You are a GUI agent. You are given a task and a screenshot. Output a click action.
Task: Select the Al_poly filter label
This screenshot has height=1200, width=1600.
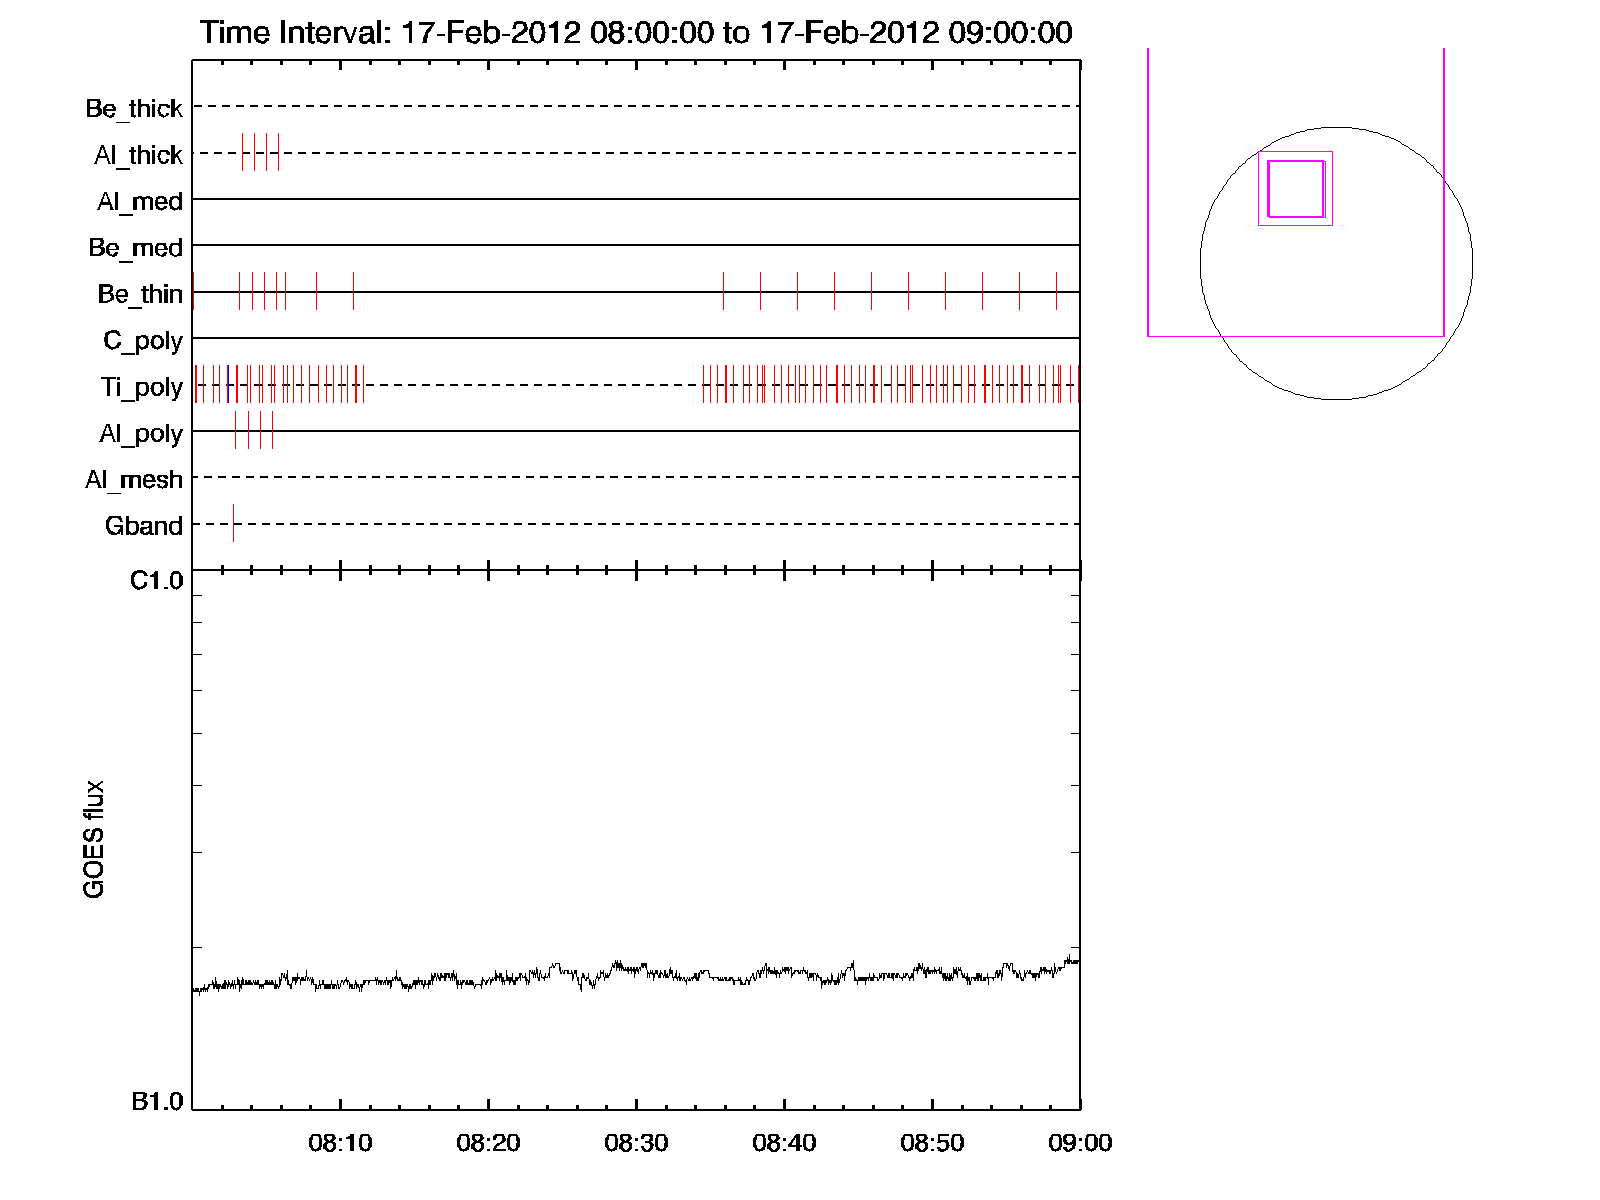[141, 434]
